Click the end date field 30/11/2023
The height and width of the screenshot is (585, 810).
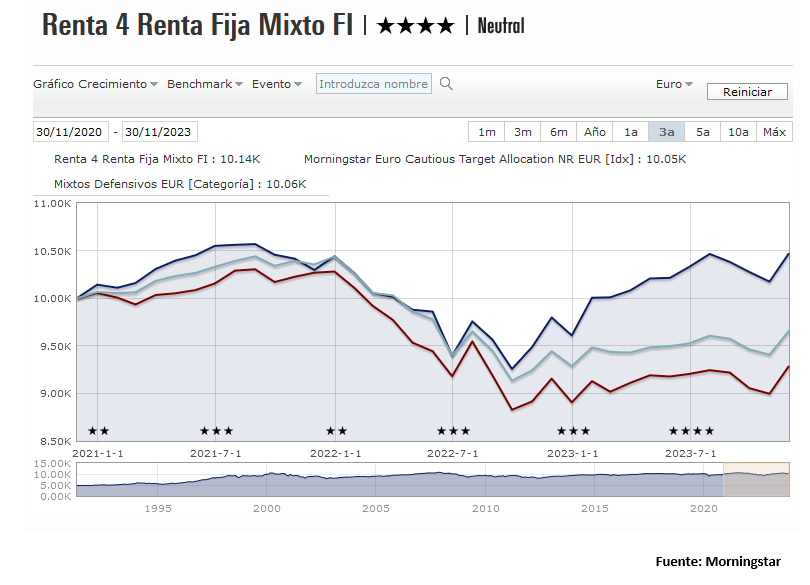(159, 132)
